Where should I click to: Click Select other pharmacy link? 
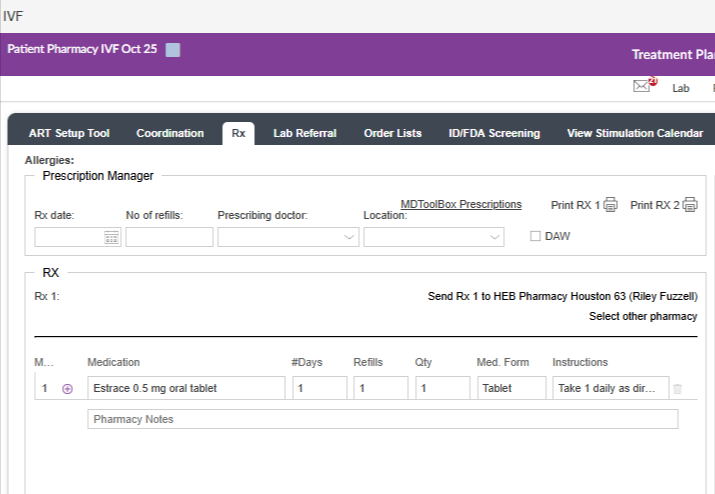pos(643,316)
